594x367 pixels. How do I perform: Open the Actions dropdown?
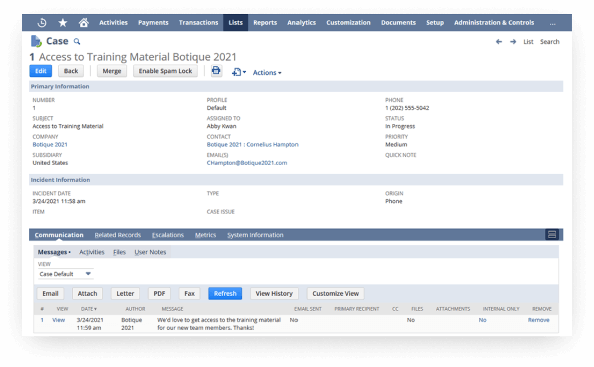point(267,72)
